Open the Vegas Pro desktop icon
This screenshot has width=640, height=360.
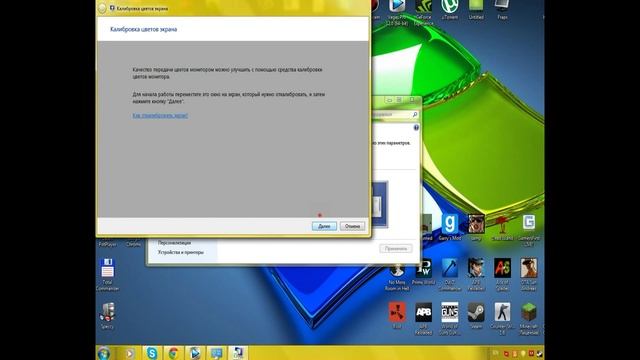coord(397,12)
